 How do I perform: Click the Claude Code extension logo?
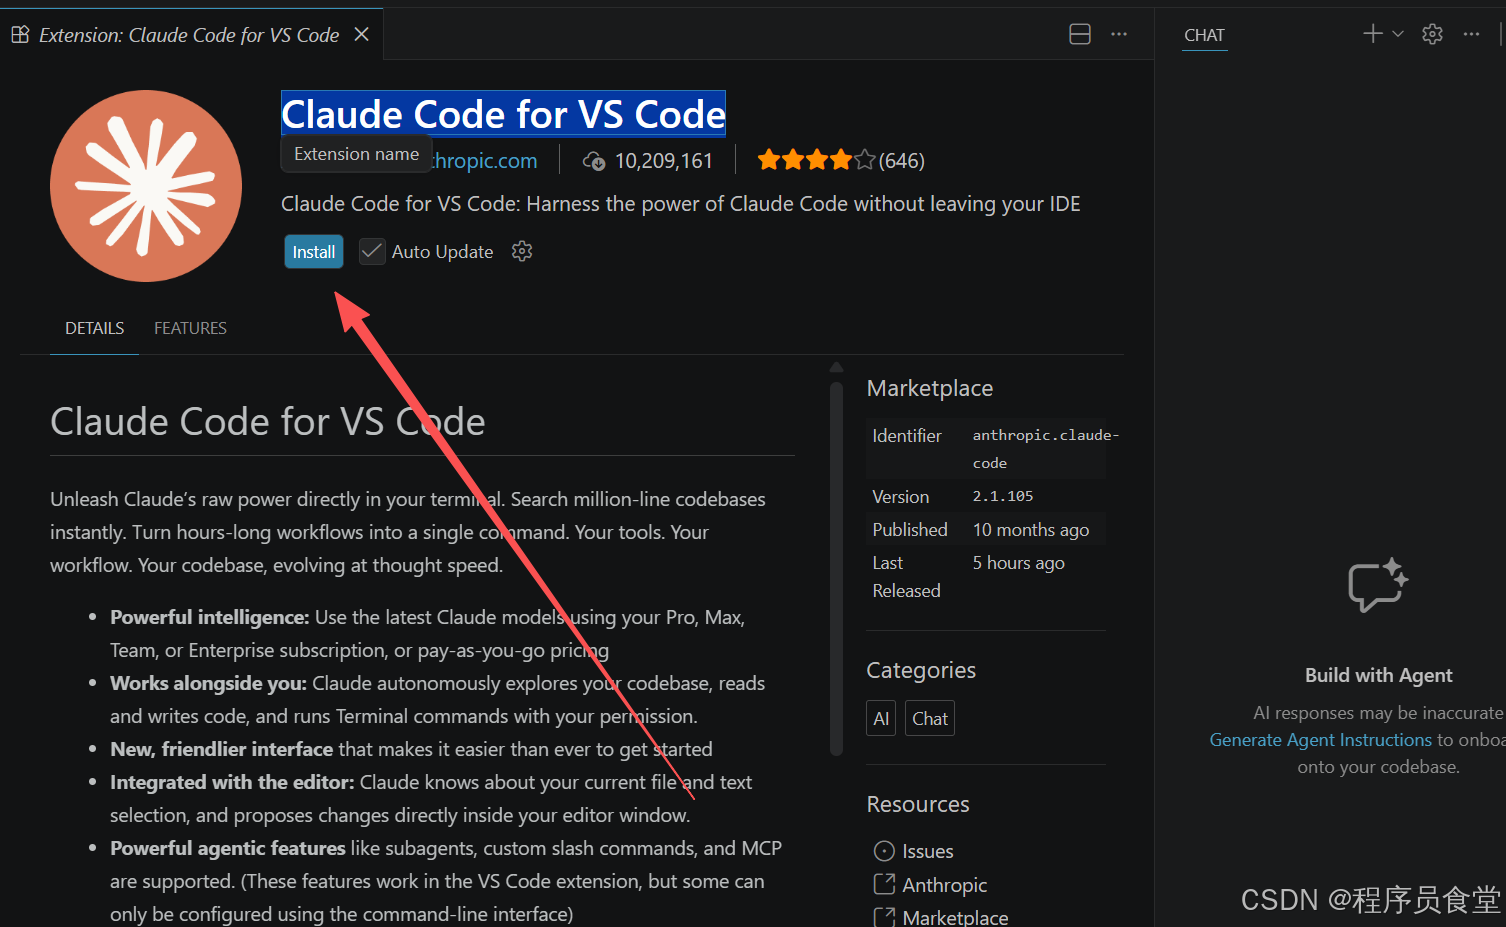[146, 186]
